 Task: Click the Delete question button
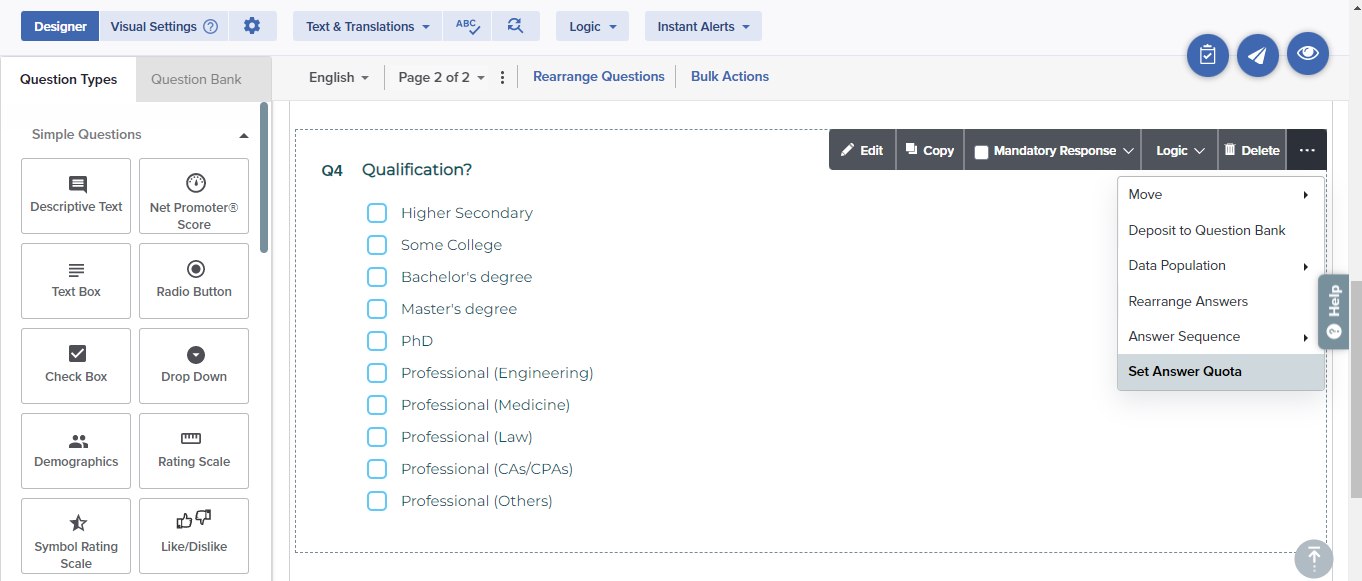[1252, 150]
